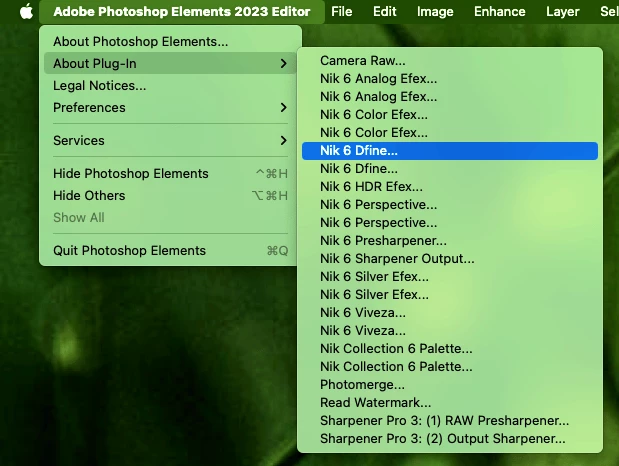619x466 pixels.
Task: Expand the About Plug-In submenu
Action: [x=170, y=63]
